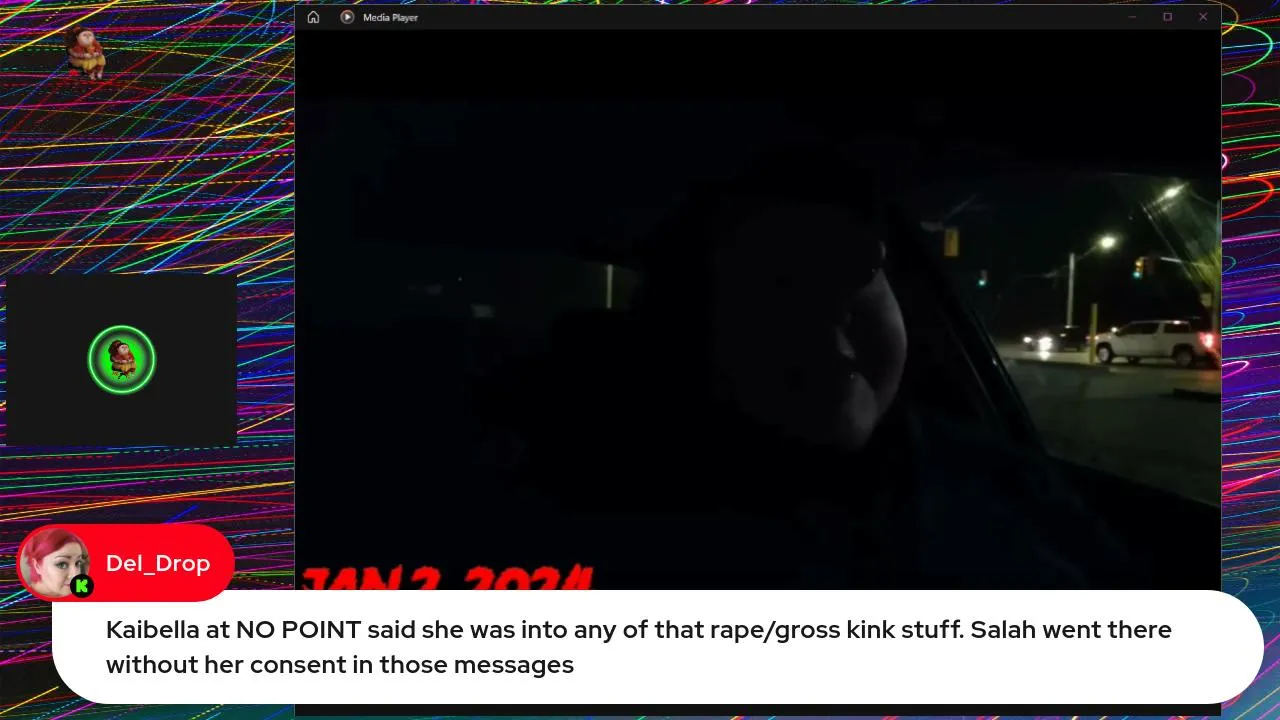Click the green-ringed avatar in the dark panel

(122, 360)
